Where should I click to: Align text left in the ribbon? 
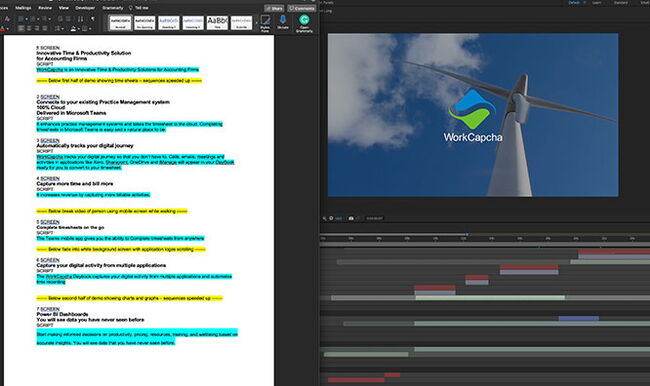(x=21, y=28)
